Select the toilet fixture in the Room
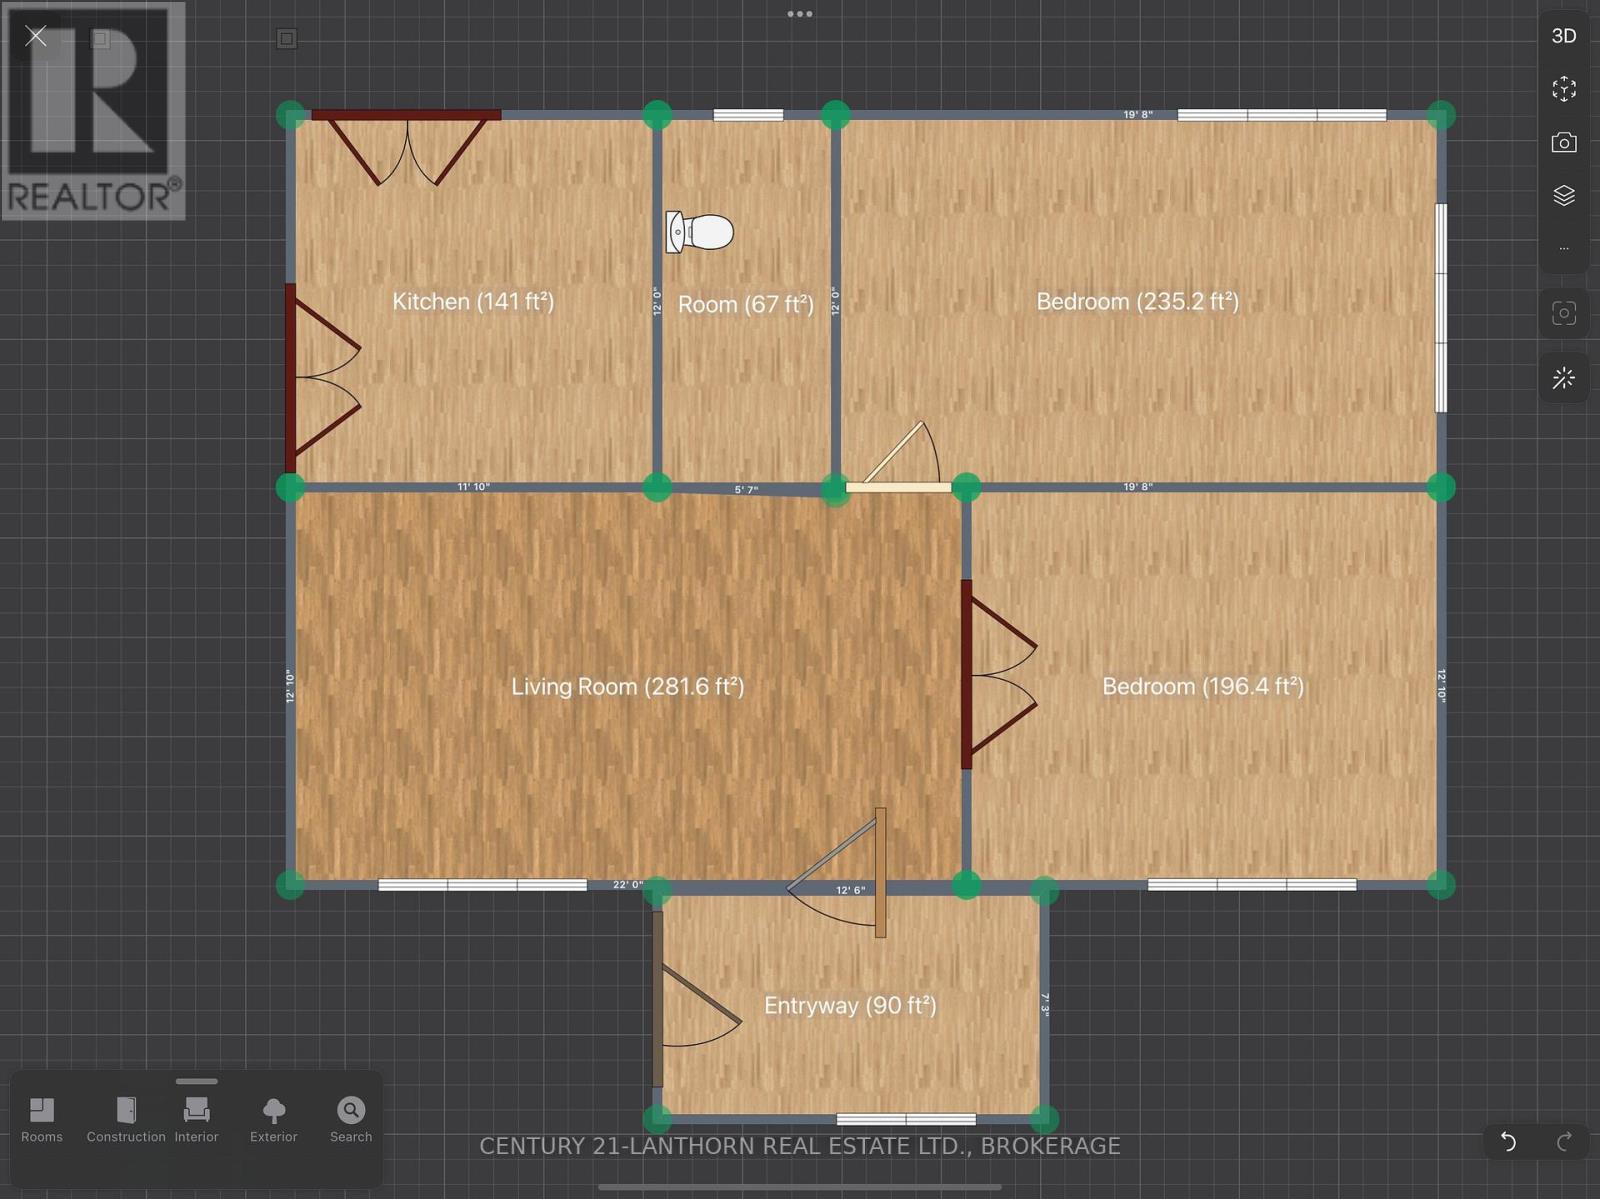 tap(700, 232)
